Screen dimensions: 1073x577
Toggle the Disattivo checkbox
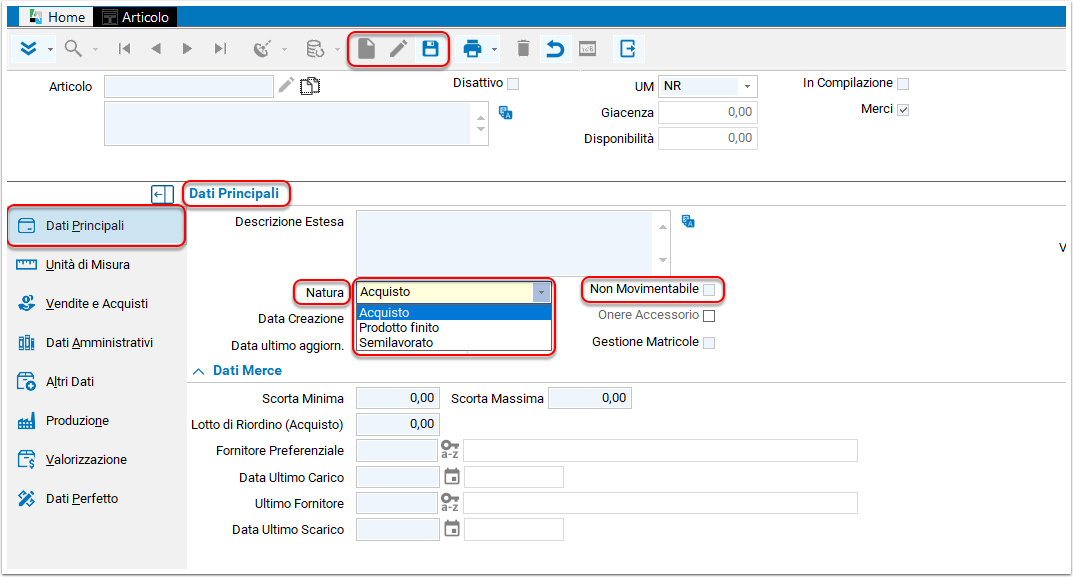click(x=513, y=84)
